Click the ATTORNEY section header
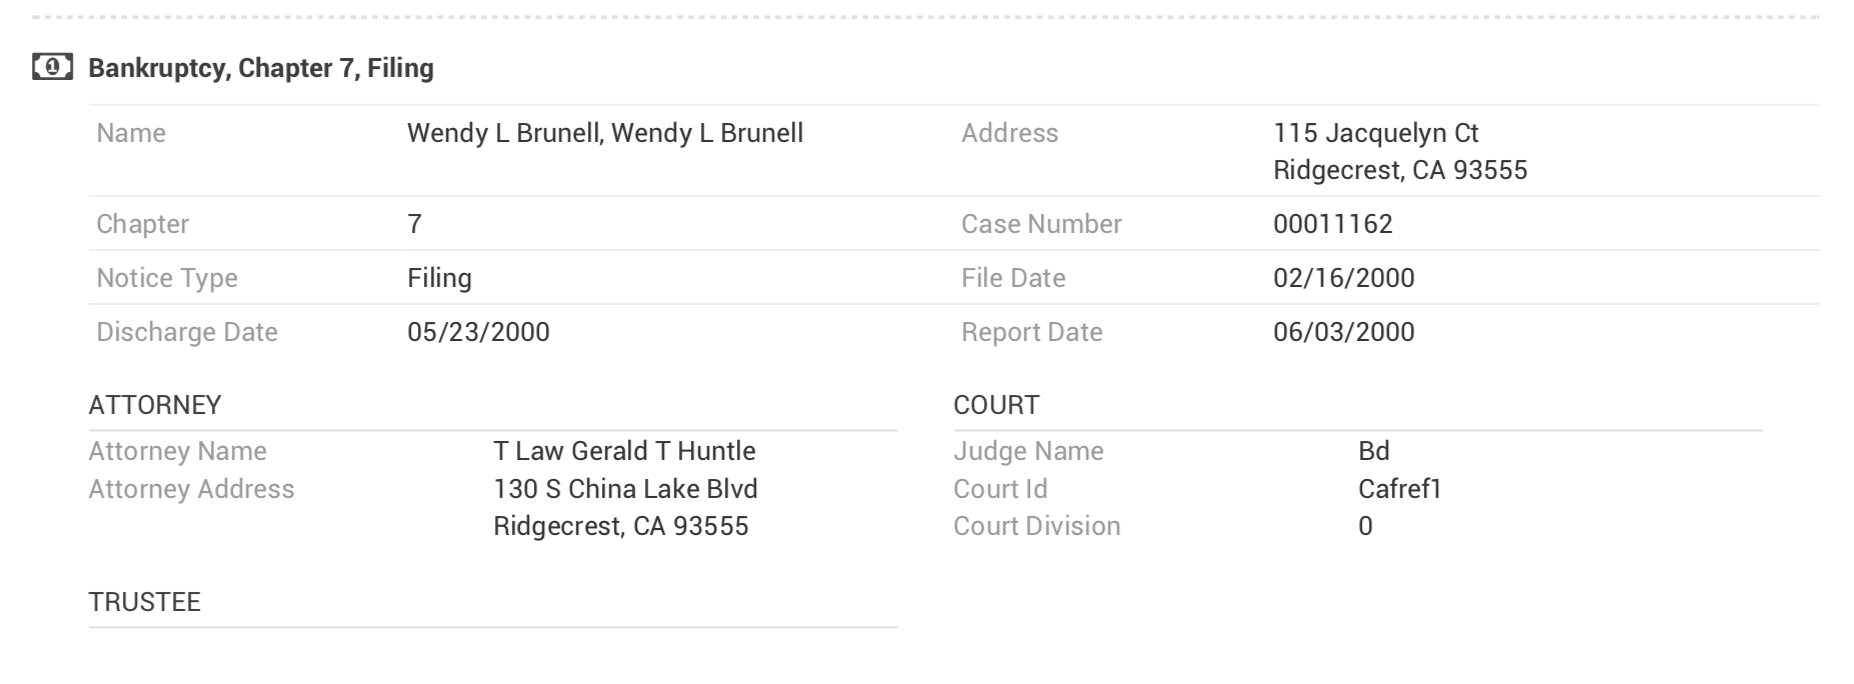The width and height of the screenshot is (1854, 684). pos(155,405)
